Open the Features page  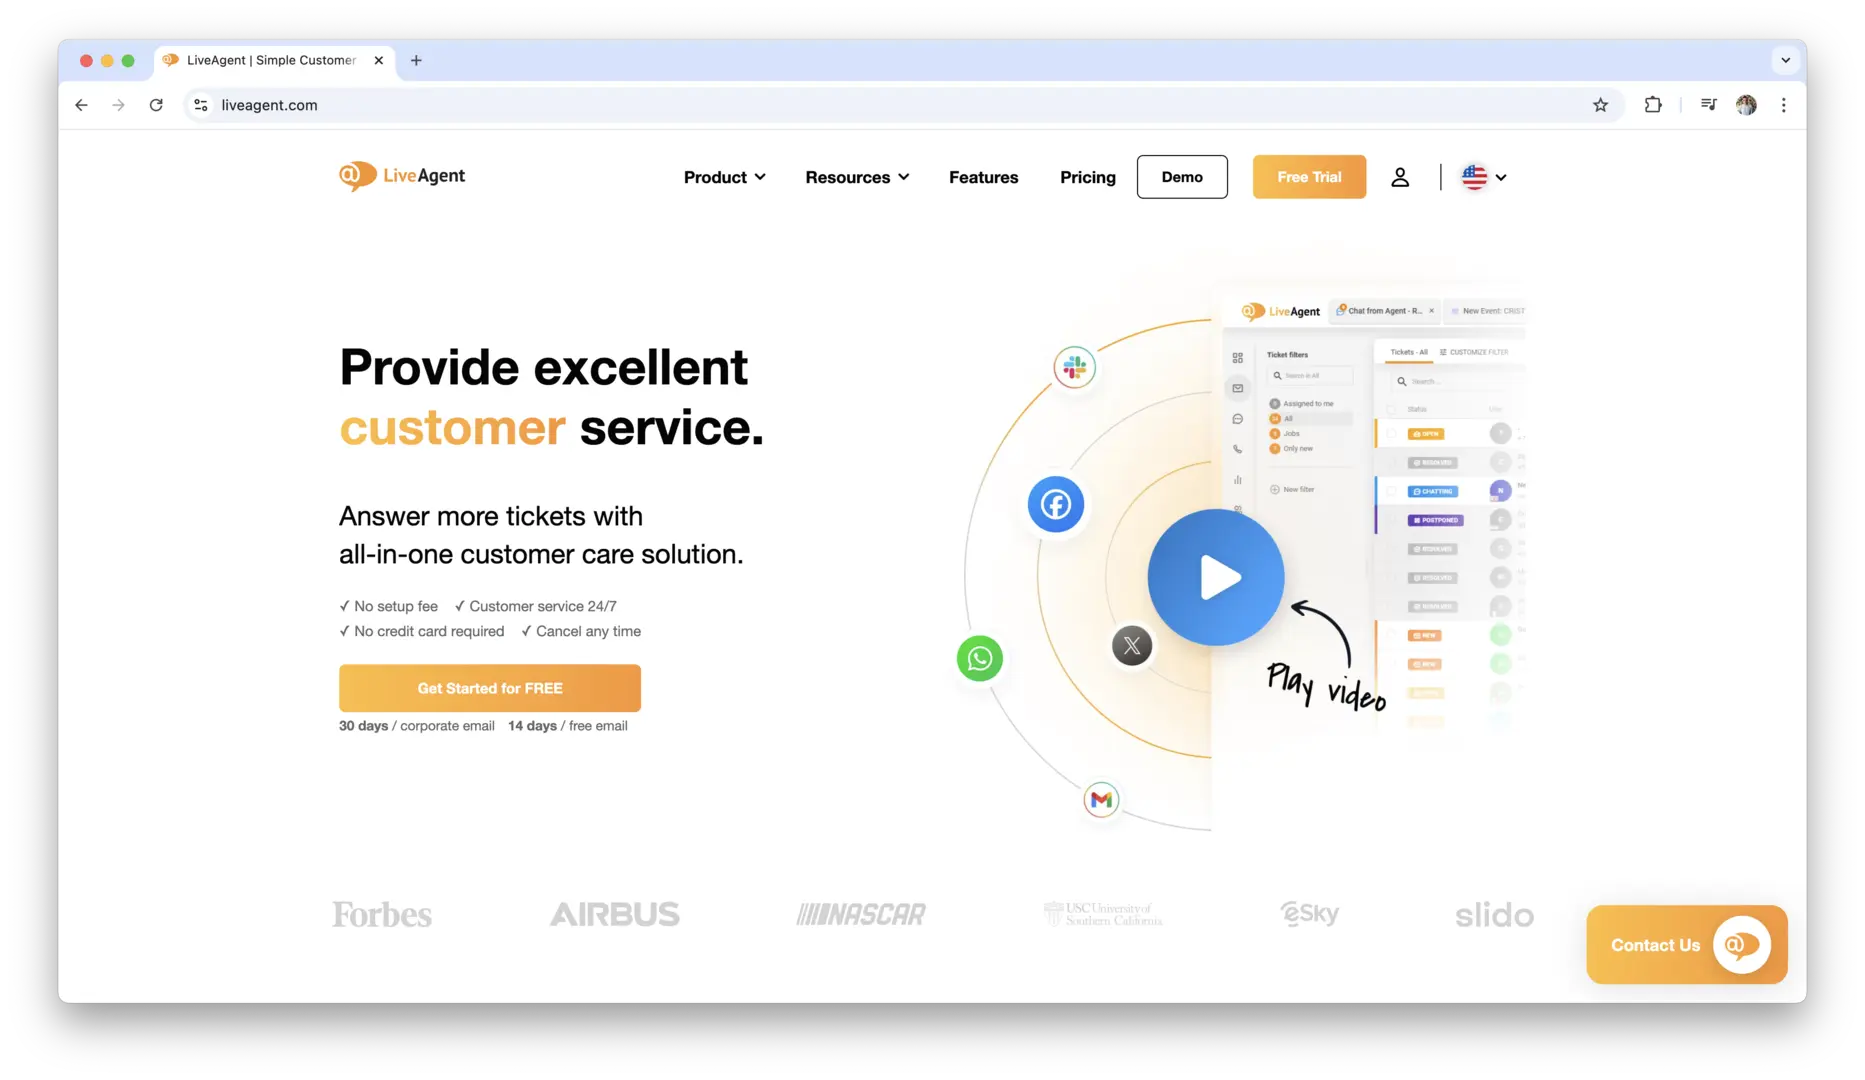tap(984, 177)
